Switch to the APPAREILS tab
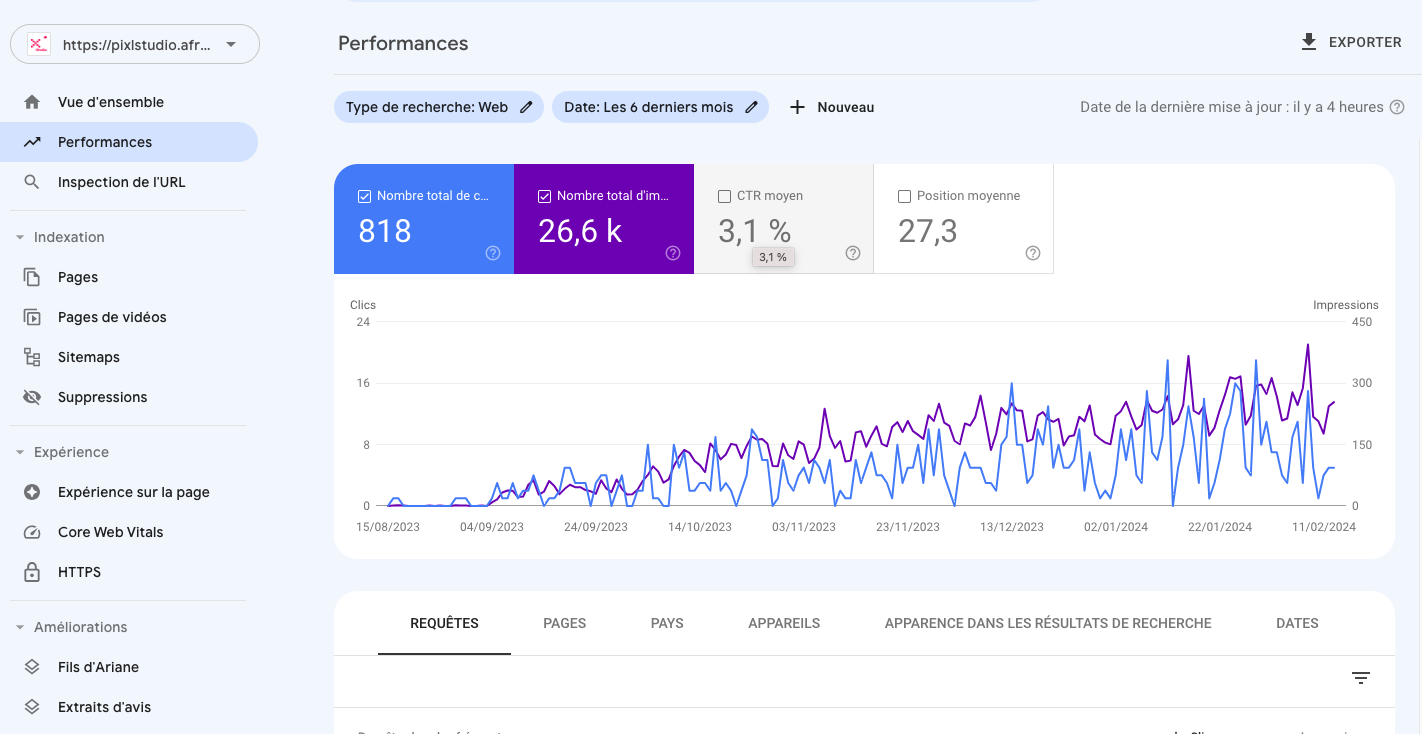Image resolution: width=1422 pixels, height=734 pixels. [x=783, y=623]
